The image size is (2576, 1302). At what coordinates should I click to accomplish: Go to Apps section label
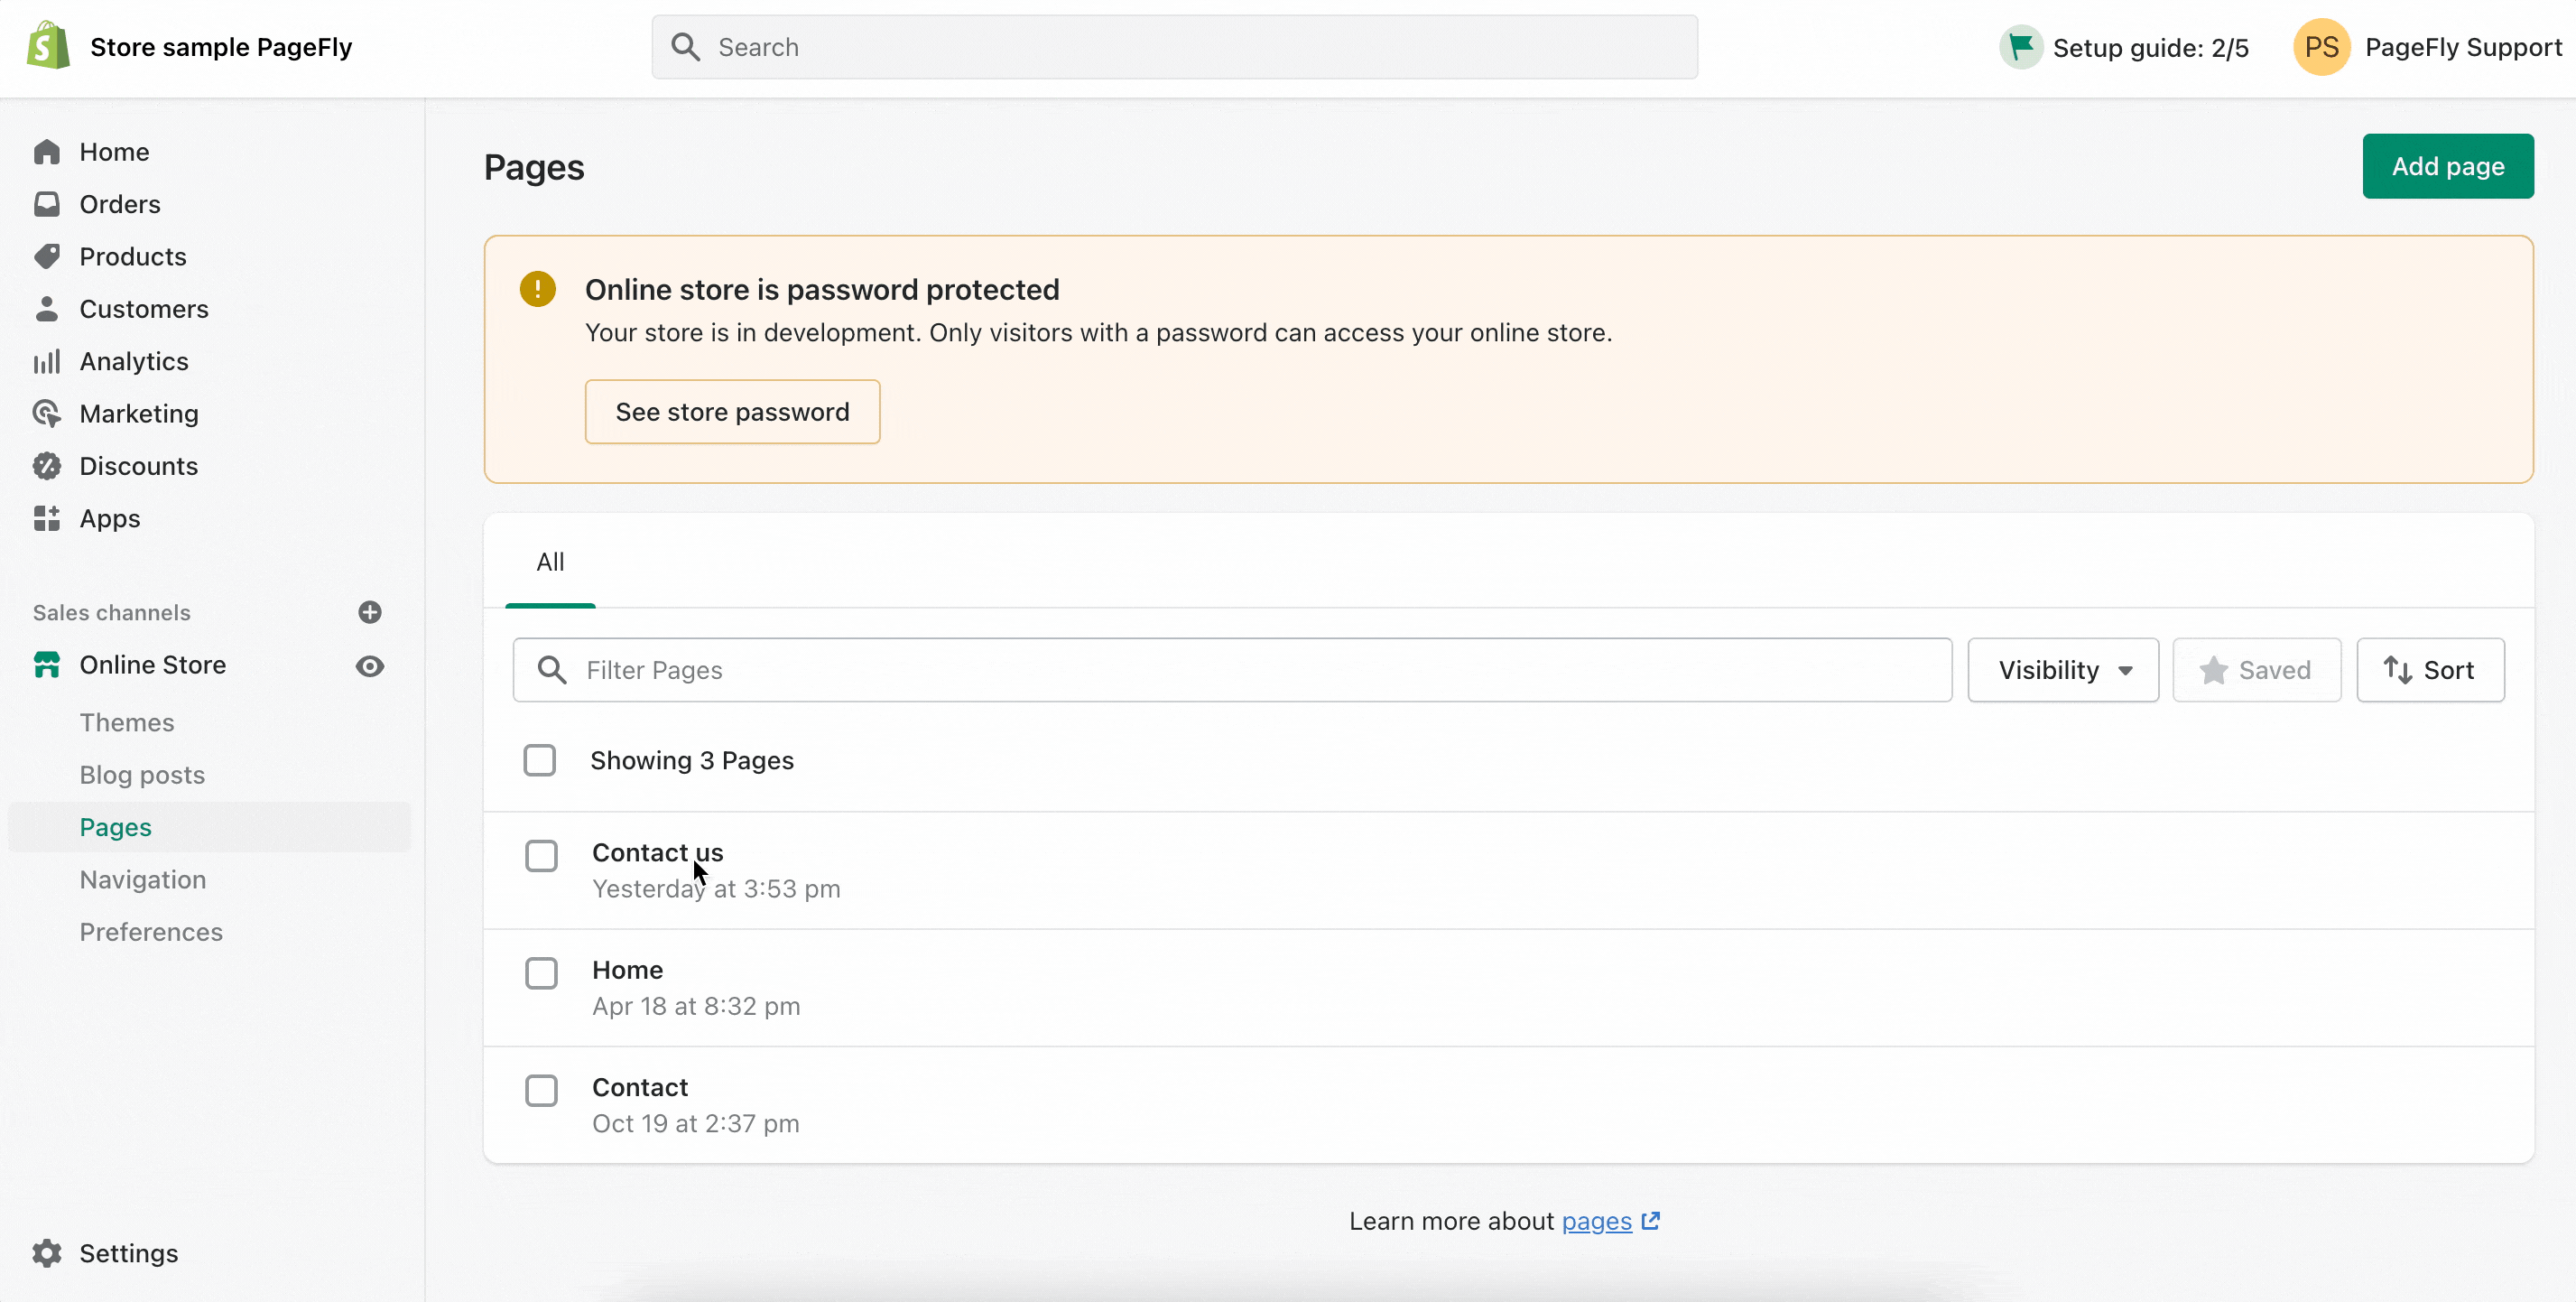tap(110, 519)
